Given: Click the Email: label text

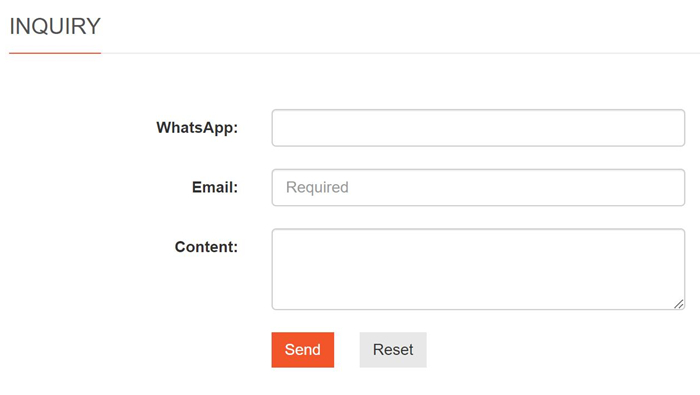Looking at the screenshot, I should pos(215,187).
